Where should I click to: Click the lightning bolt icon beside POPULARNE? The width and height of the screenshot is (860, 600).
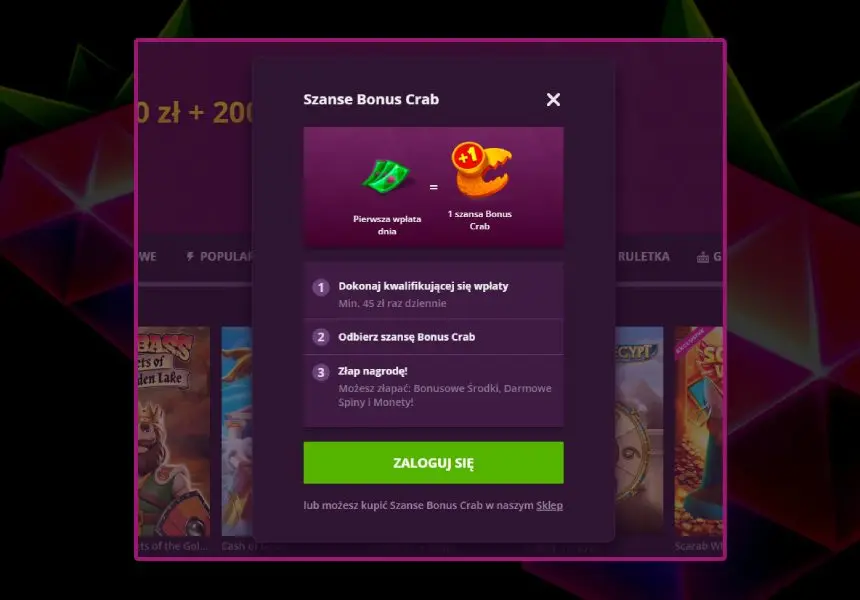pyautogui.click(x=190, y=256)
